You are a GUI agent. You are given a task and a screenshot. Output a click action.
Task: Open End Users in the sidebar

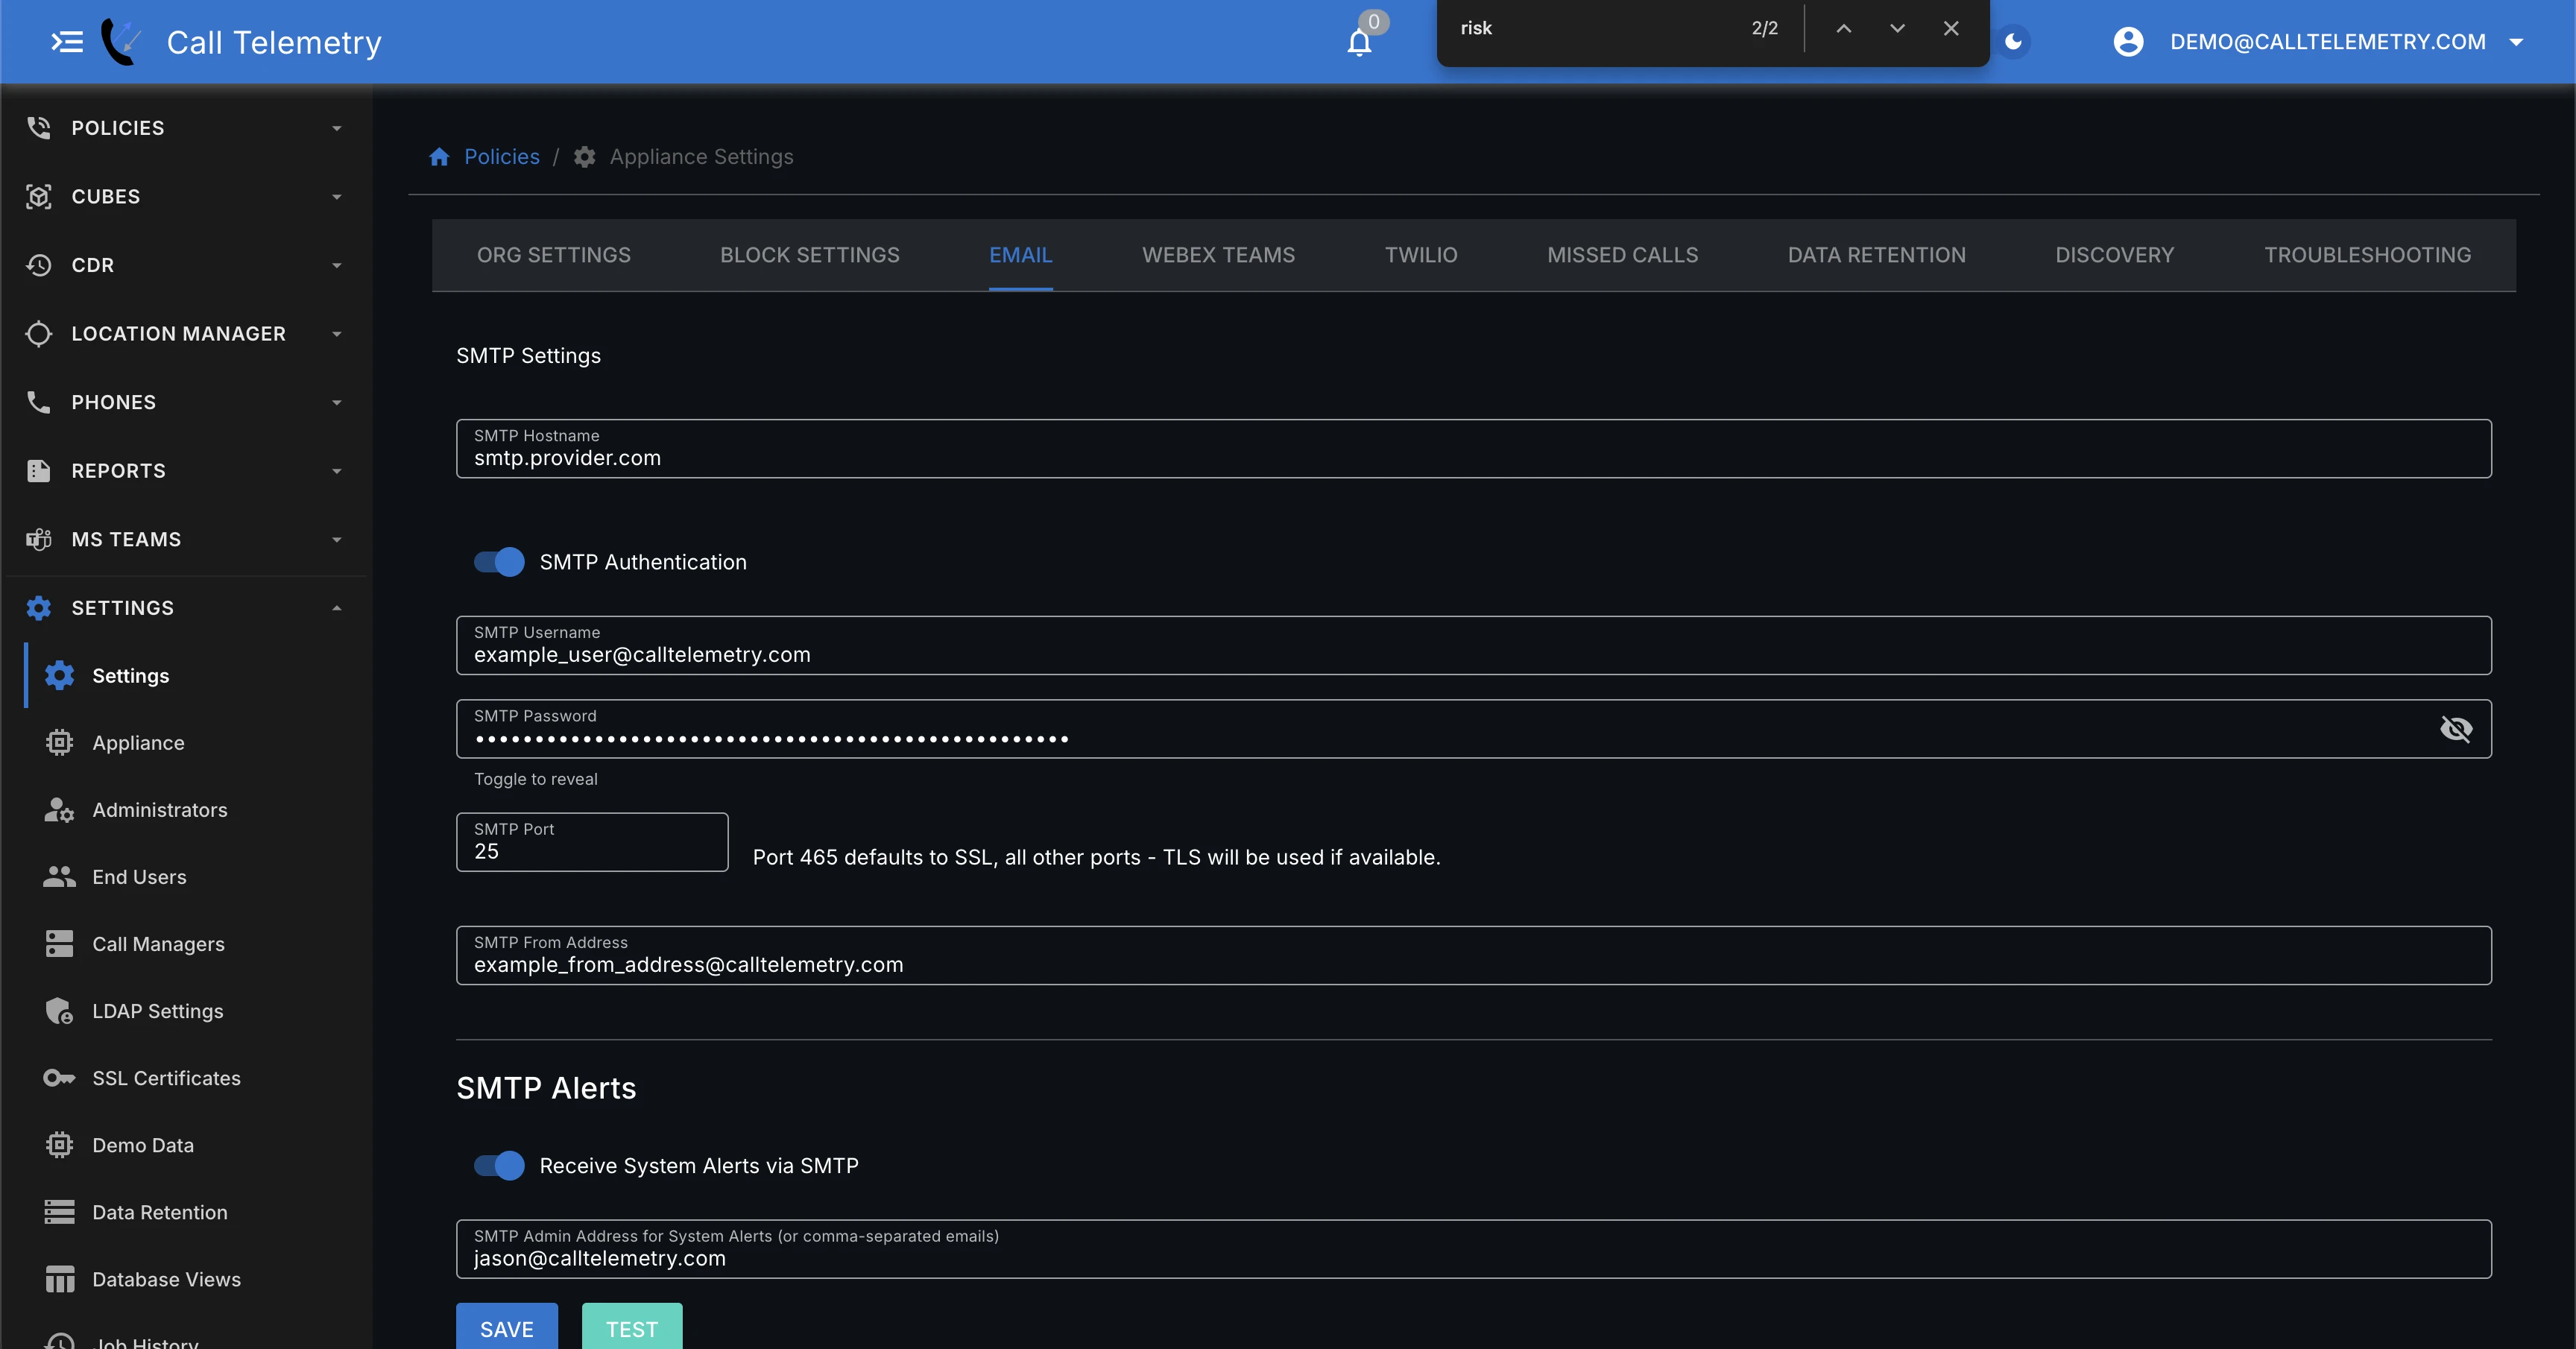pyautogui.click(x=196, y=877)
